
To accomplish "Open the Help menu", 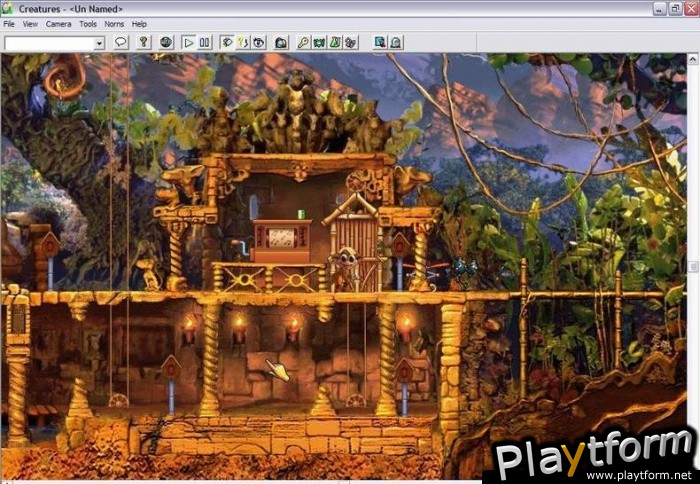I will point(139,24).
